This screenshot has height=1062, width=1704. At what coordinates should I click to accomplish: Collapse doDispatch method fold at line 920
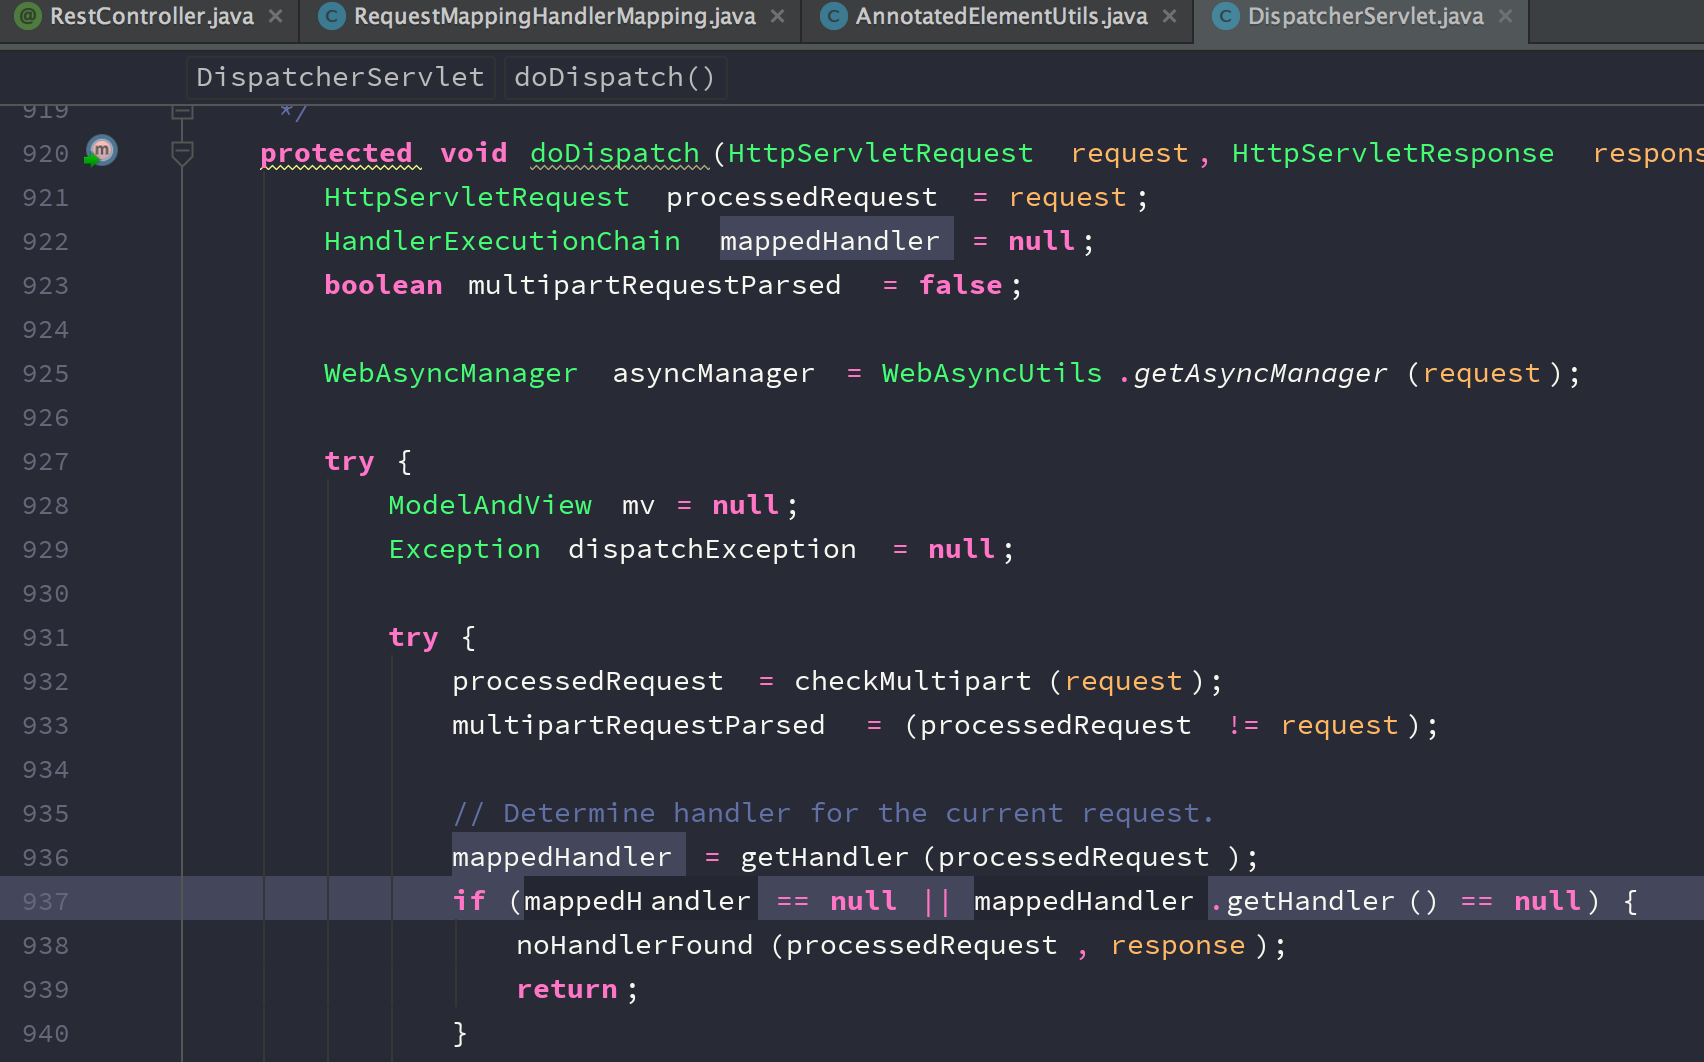(x=182, y=153)
